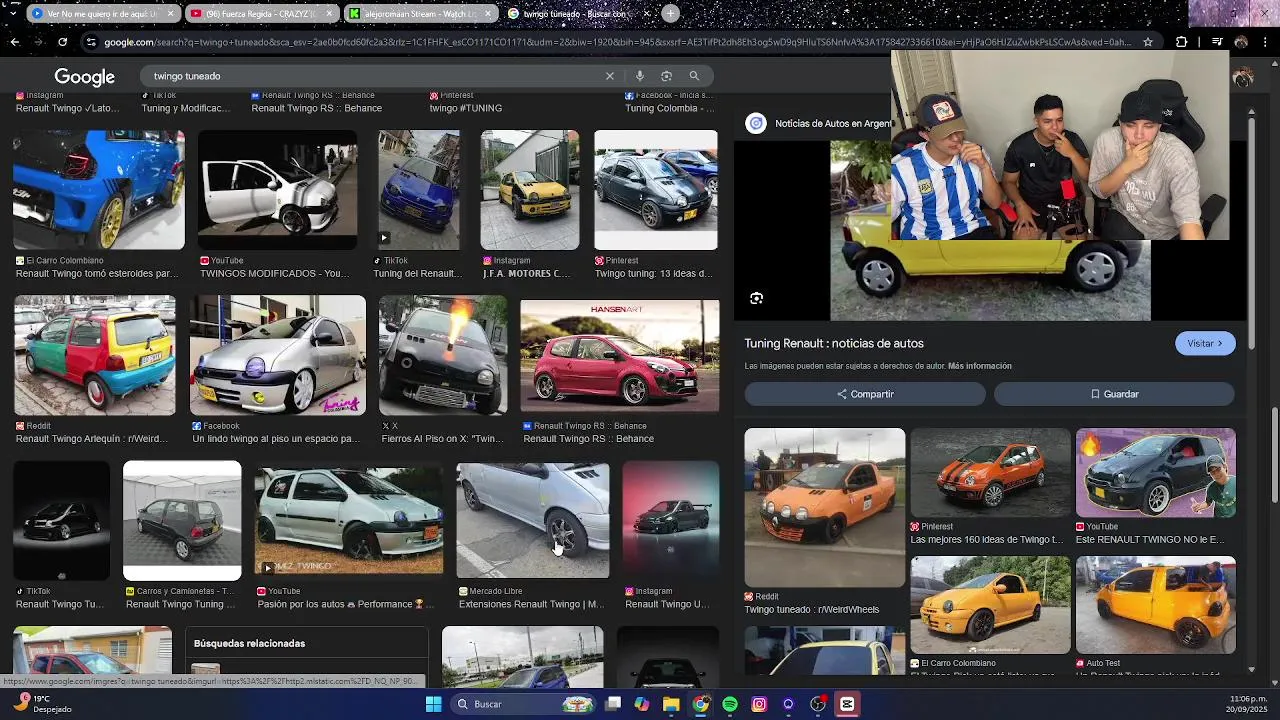Screen dimensions: 1280x720
Task: Open yellow Twingo pickup Auto Test related image
Action: (x=1155, y=605)
